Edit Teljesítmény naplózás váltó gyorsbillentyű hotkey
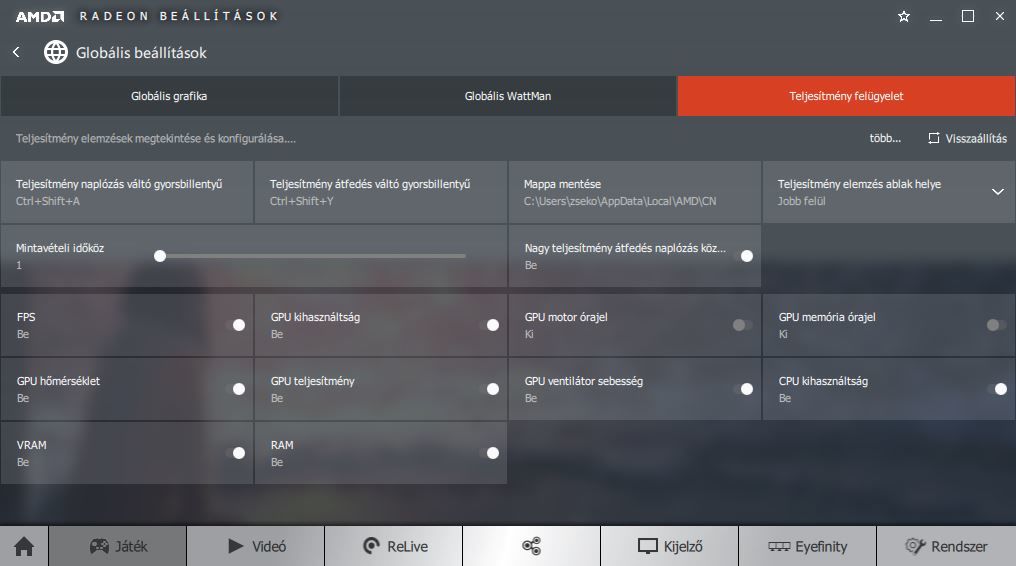The height and width of the screenshot is (566, 1016). (127, 192)
